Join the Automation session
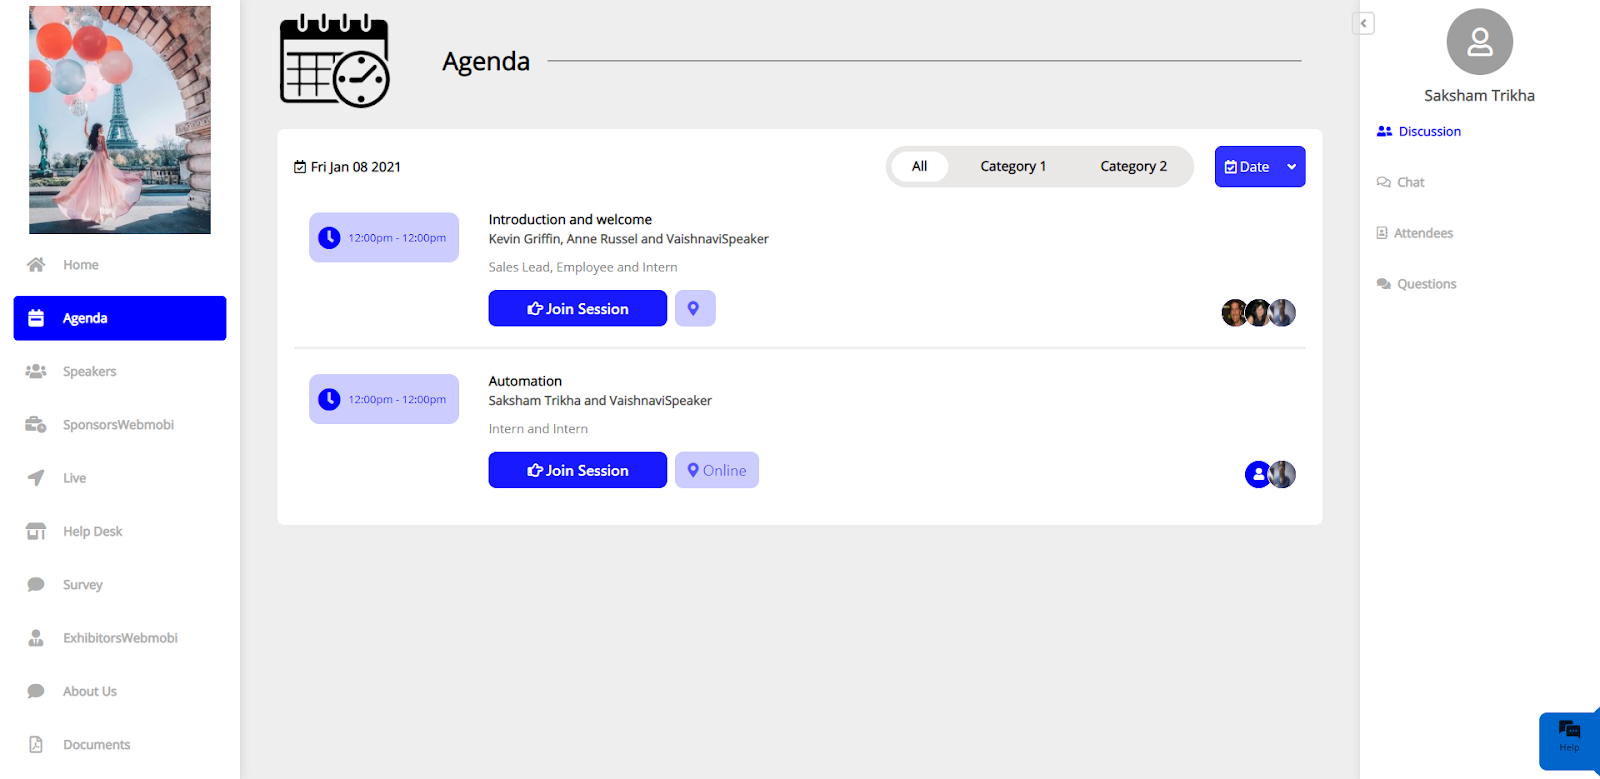This screenshot has width=1600, height=779. click(x=578, y=470)
